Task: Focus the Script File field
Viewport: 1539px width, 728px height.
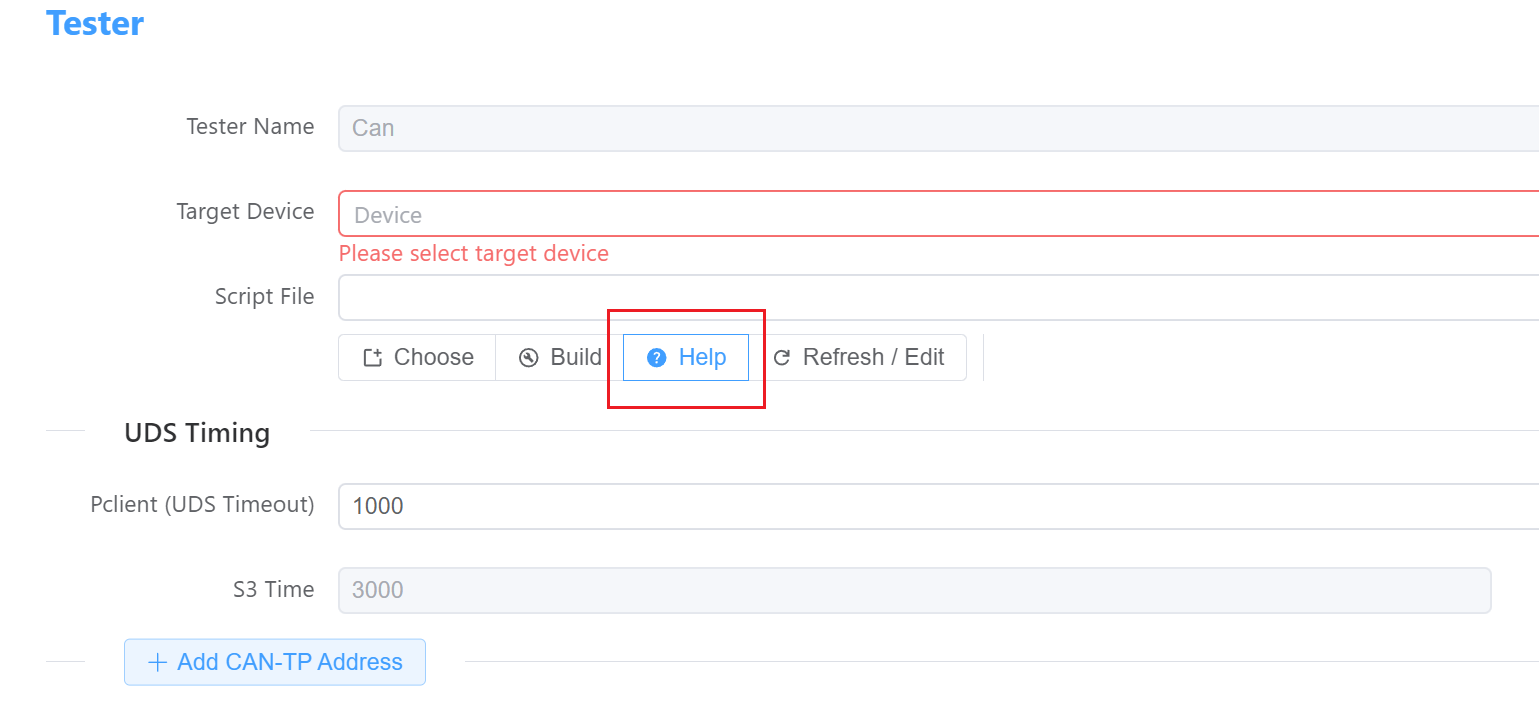Action: click(938, 298)
